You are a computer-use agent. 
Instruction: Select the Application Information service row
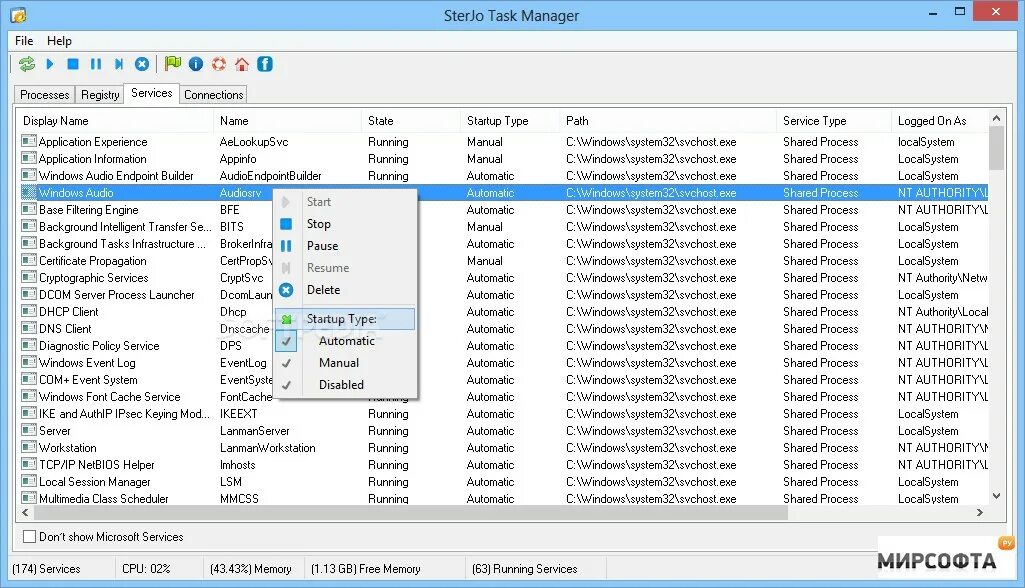point(503,159)
